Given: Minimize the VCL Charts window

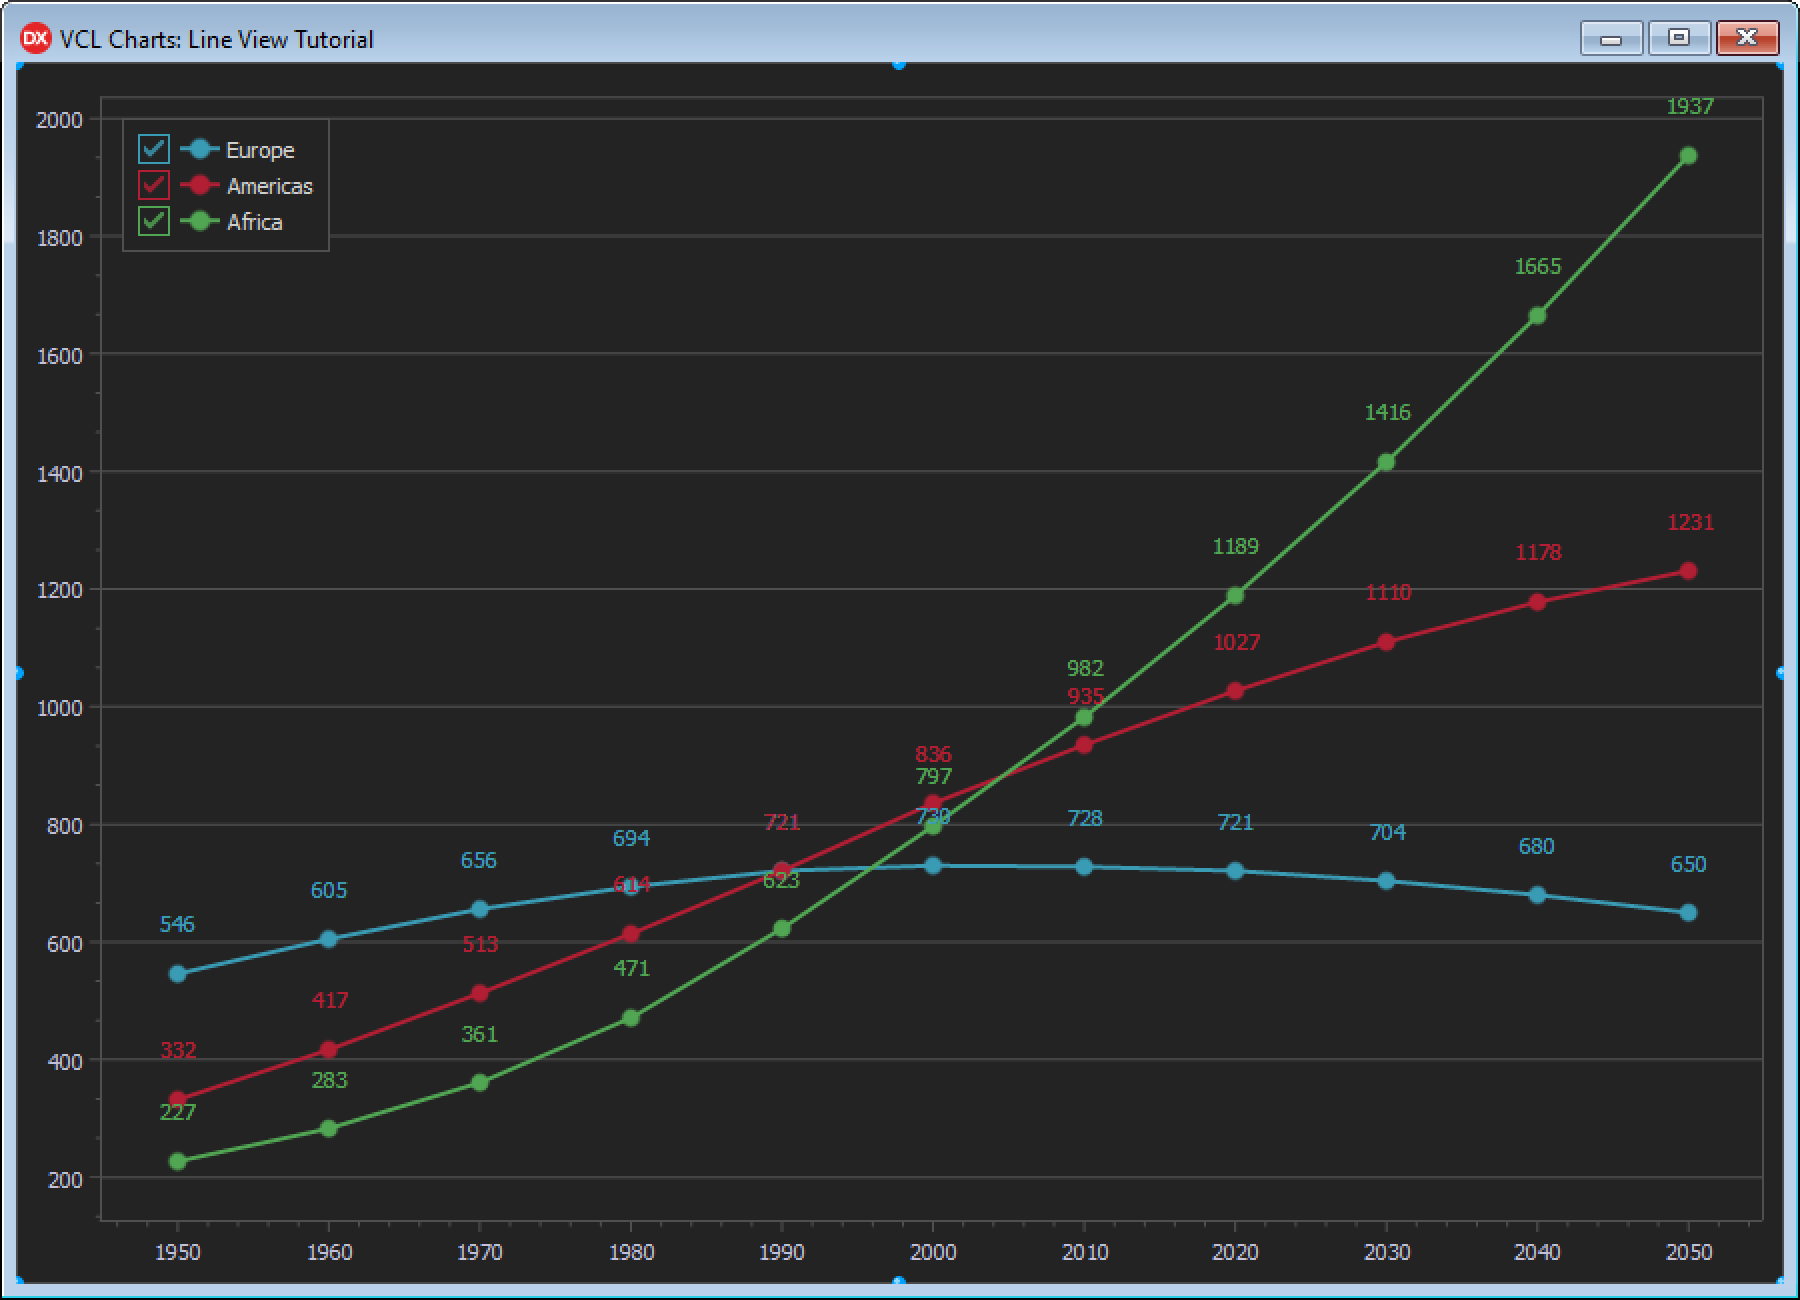Looking at the screenshot, I should (x=1610, y=39).
